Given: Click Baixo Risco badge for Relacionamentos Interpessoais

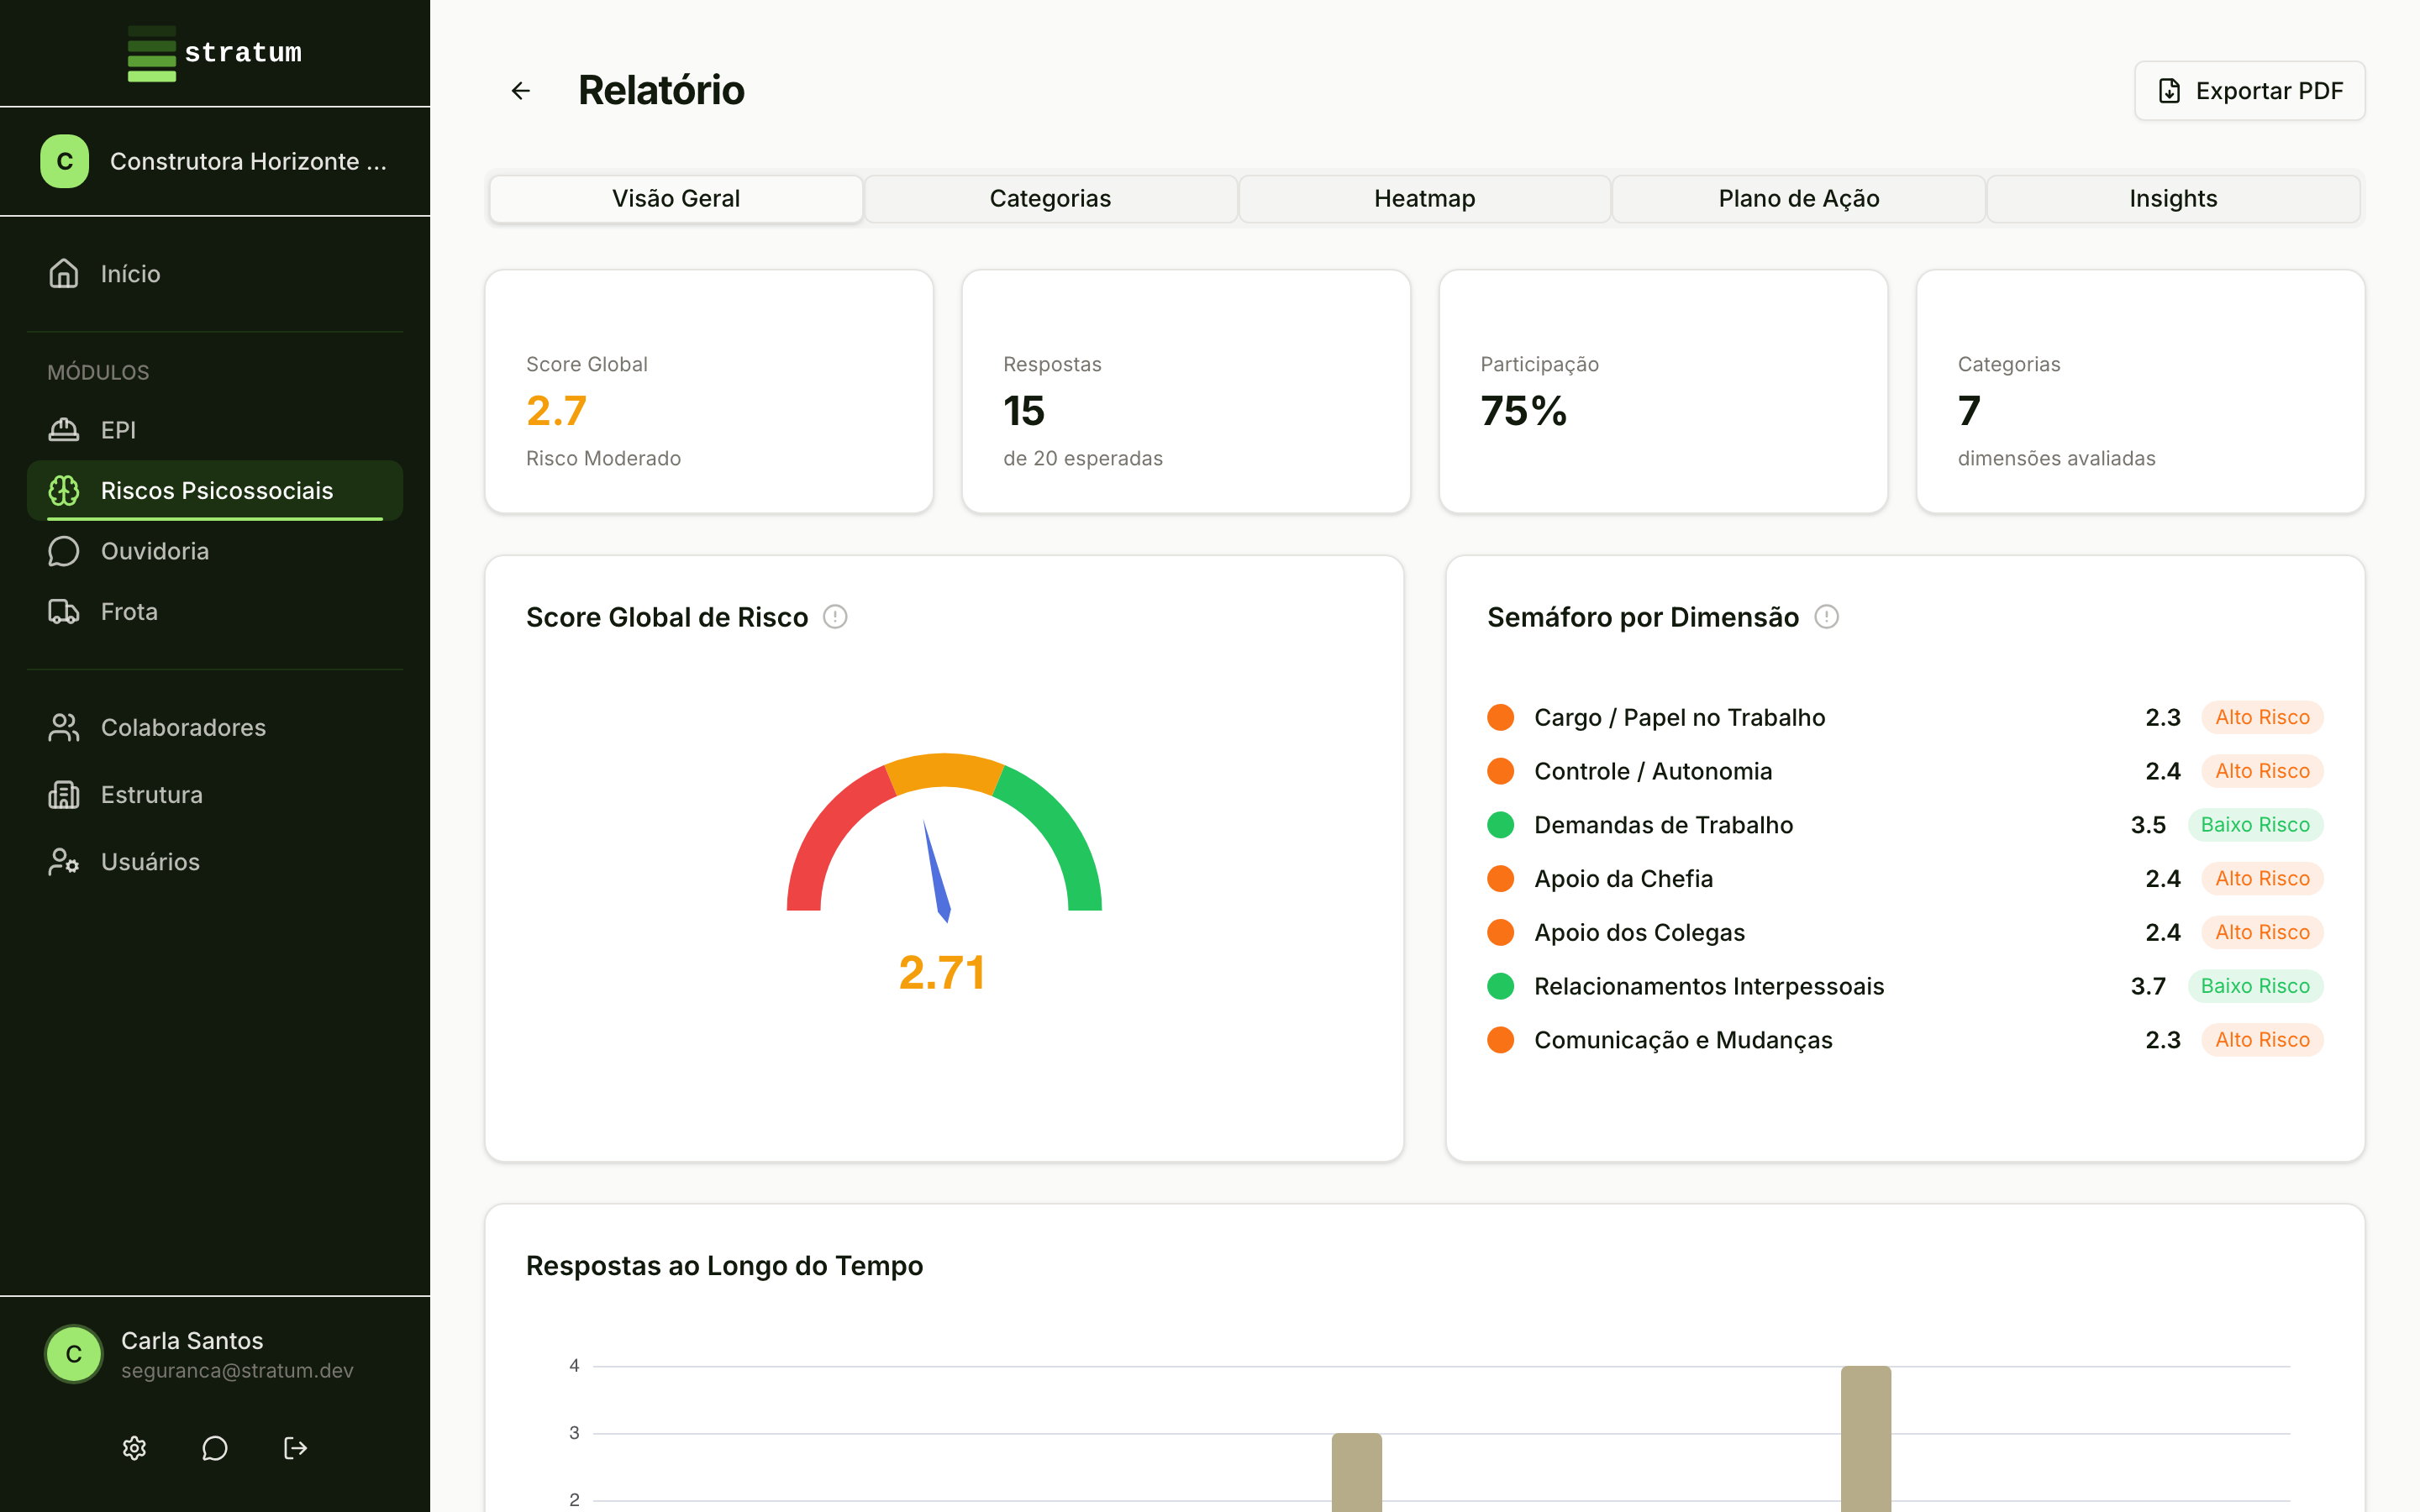Looking at the screenshot, I should [x=2255, y=986].
